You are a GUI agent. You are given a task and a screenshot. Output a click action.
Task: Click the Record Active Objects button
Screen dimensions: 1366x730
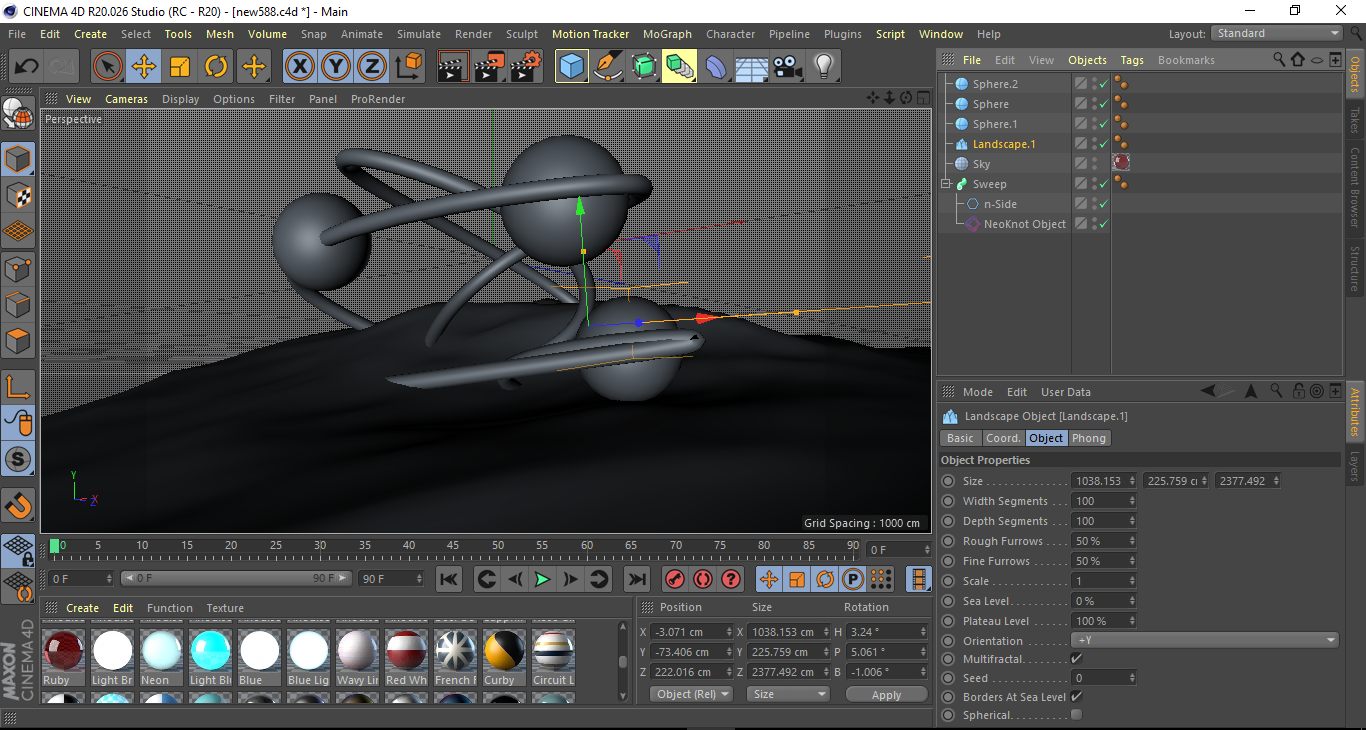675,579
